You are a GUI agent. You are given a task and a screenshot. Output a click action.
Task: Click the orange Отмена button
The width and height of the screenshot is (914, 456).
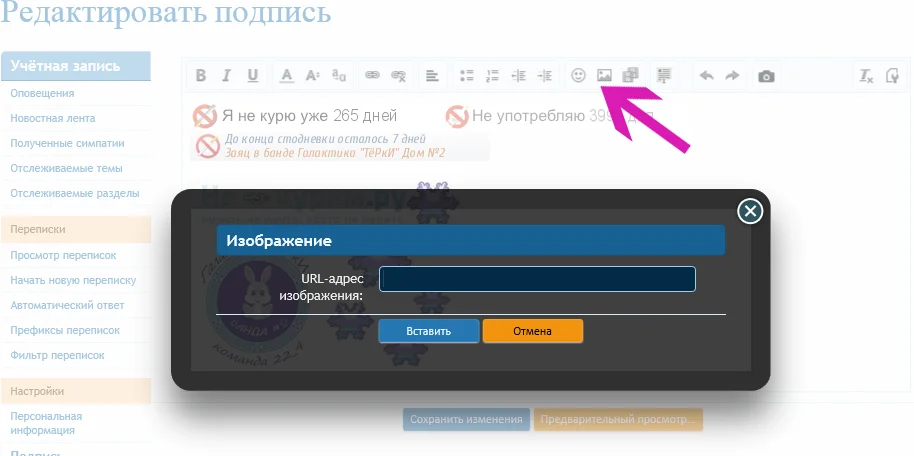532,331
